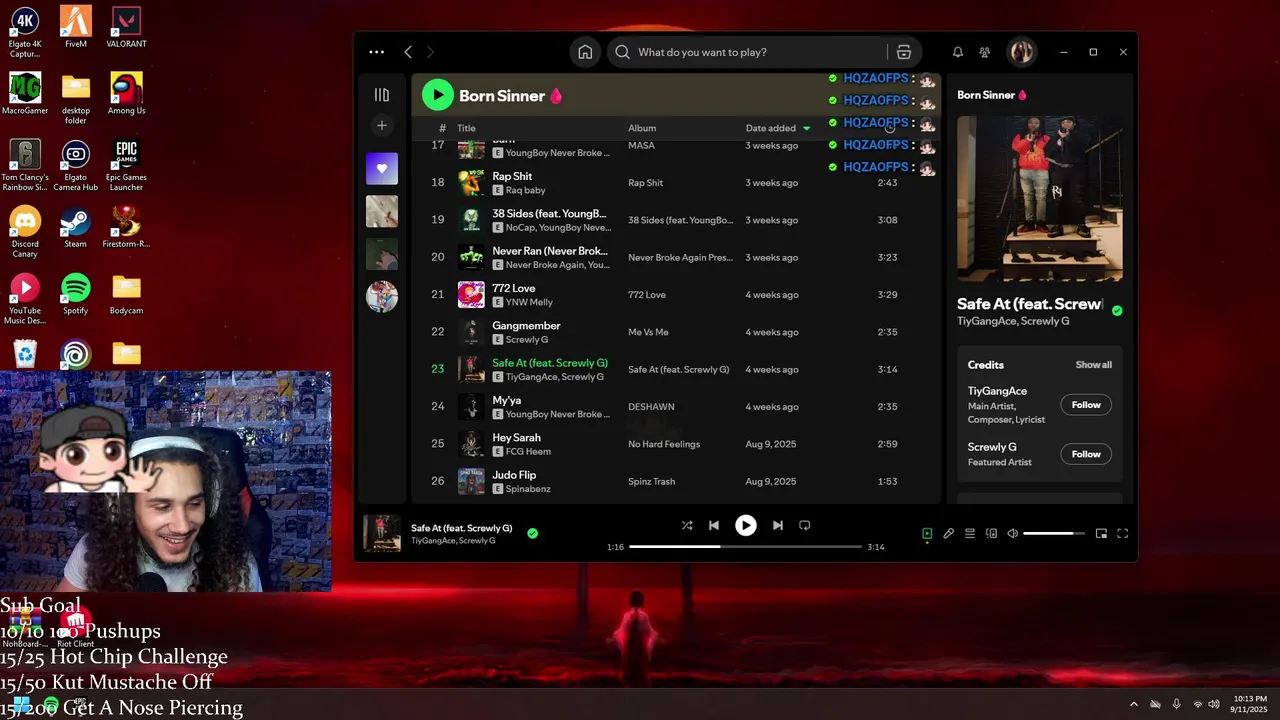This screenshot has width=1280, height=720.
Task: Click the Browse icon in search bar
Action: (x=904, y=52)
